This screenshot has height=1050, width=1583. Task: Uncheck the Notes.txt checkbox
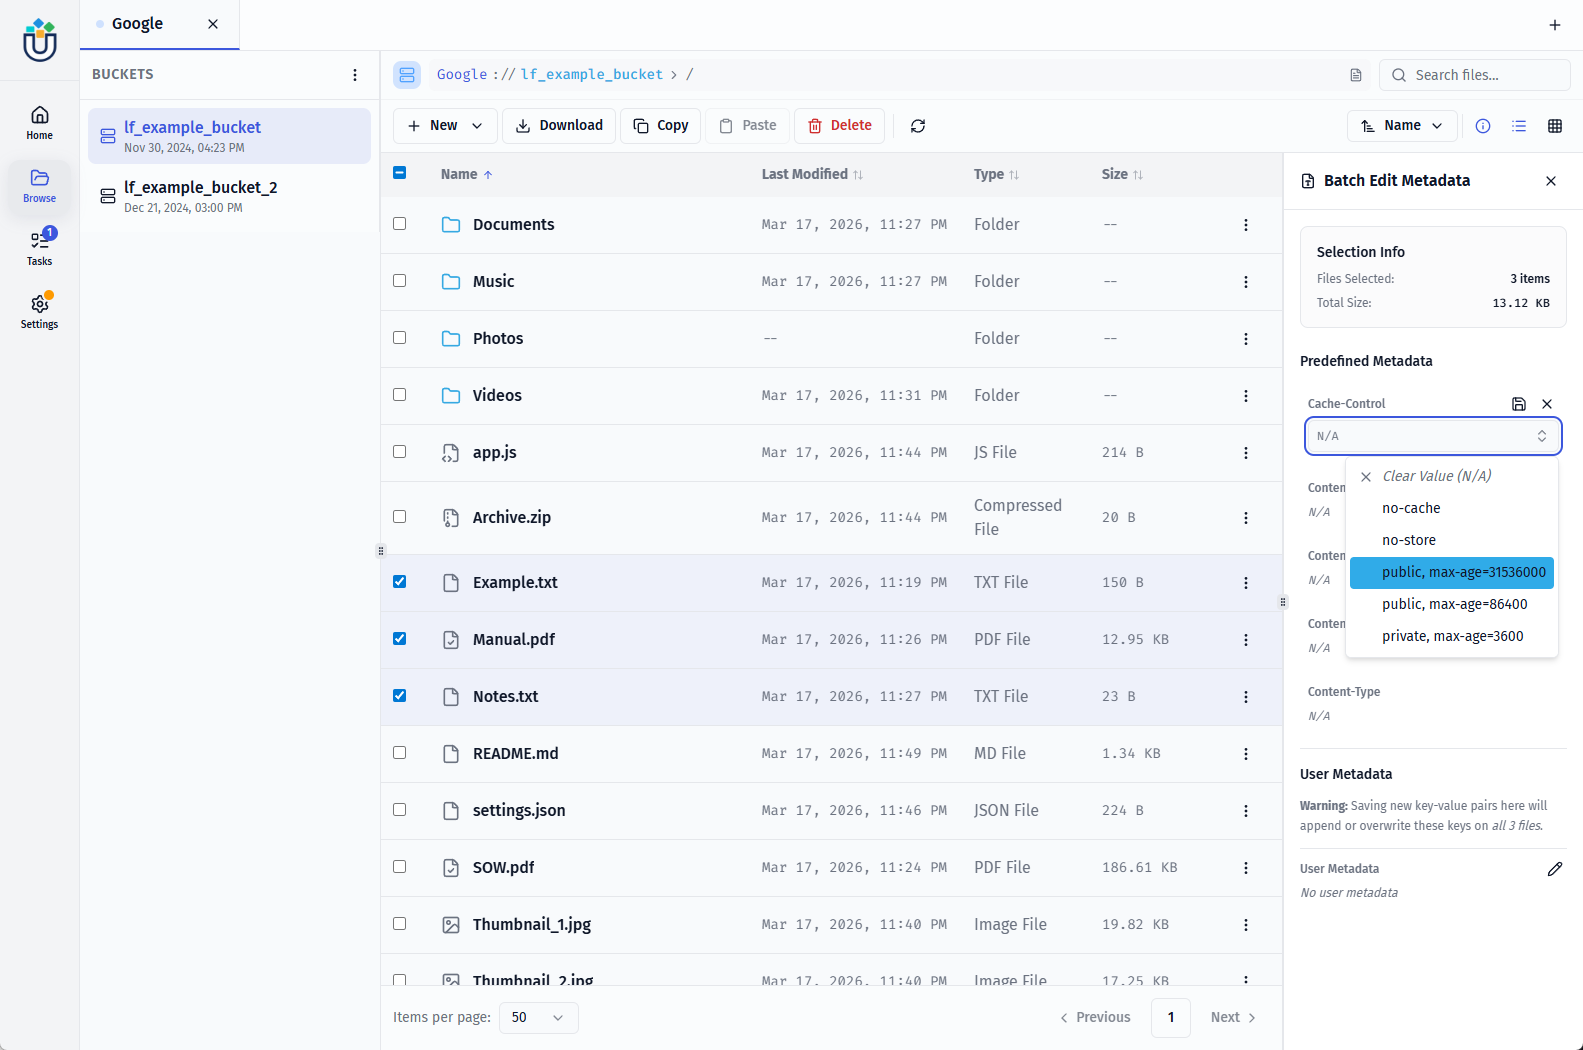[x=400, y=696]
